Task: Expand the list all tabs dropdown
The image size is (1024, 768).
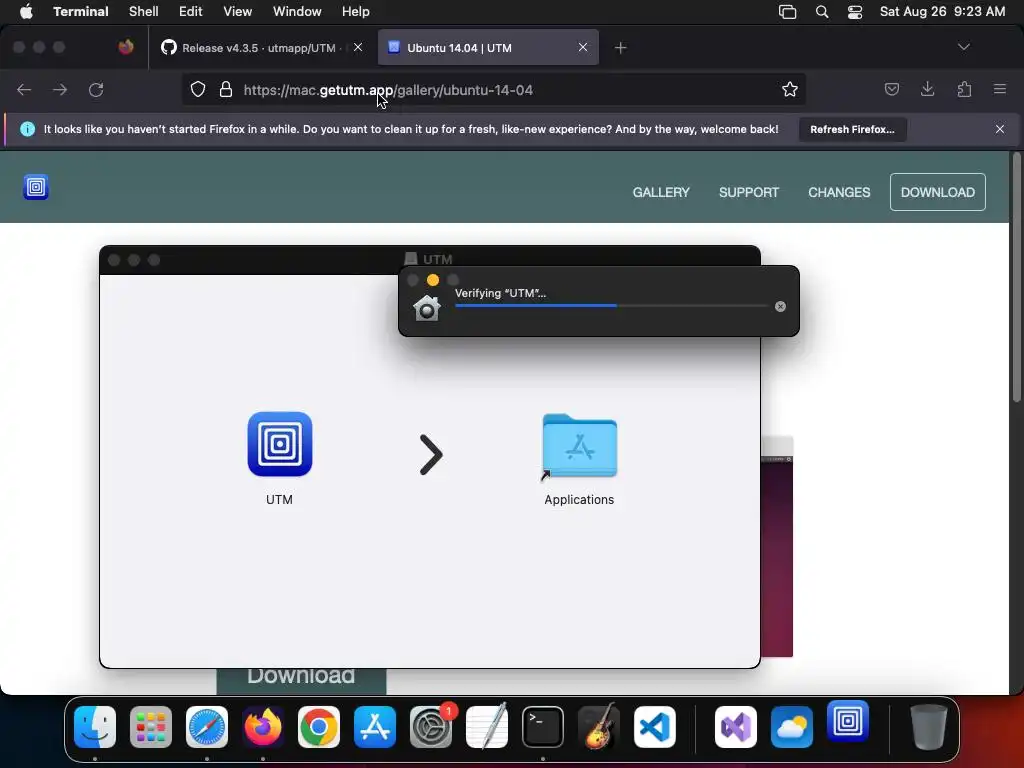Action: (x=963, y=47)
